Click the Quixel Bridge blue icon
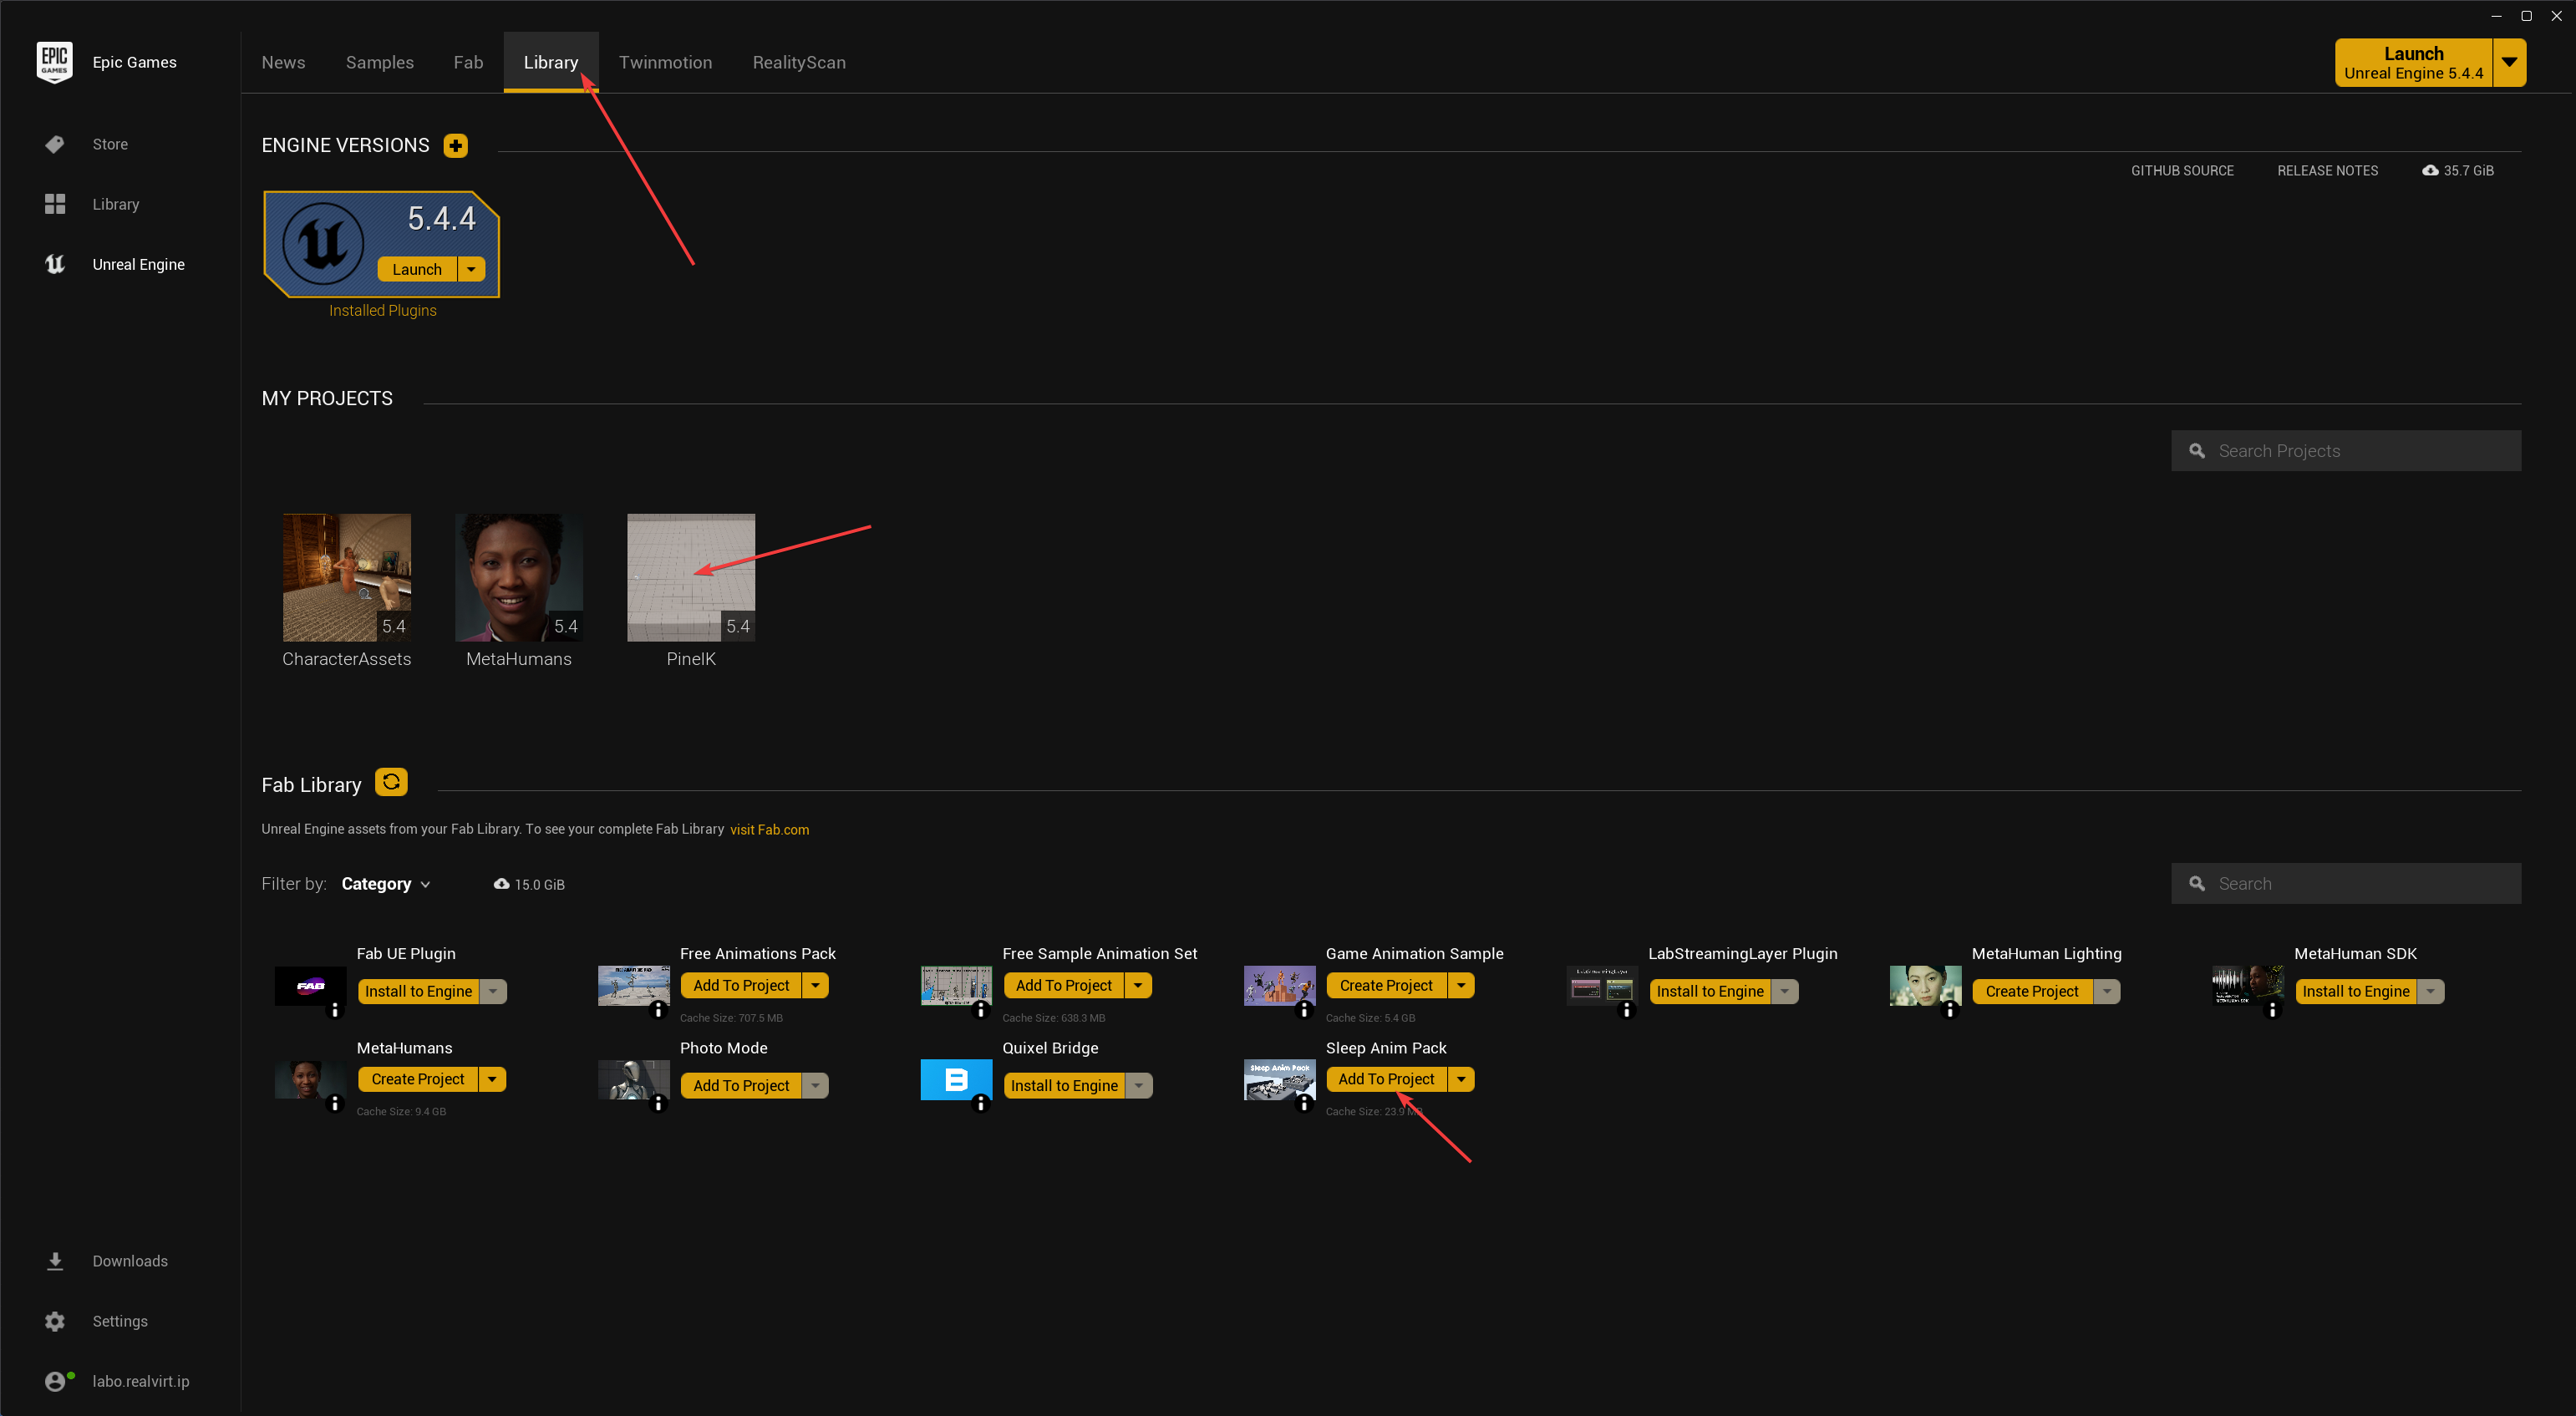2576x1416 pixels. (956, 1080)
